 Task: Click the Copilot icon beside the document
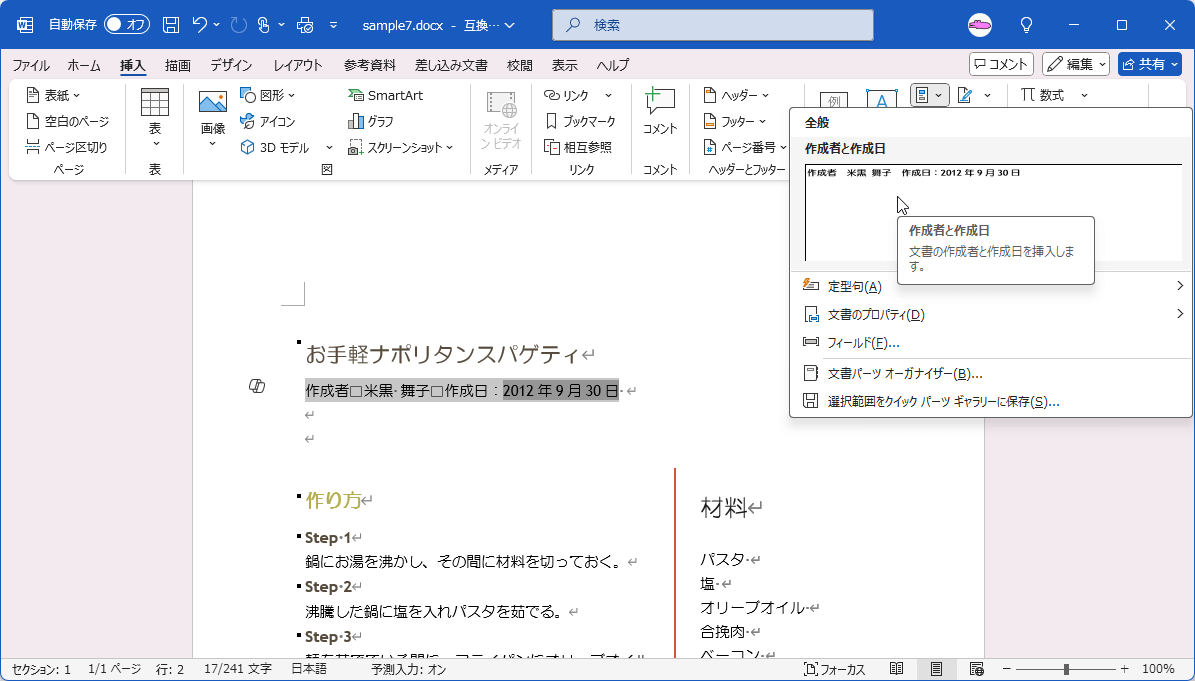(x=257, y=386)
